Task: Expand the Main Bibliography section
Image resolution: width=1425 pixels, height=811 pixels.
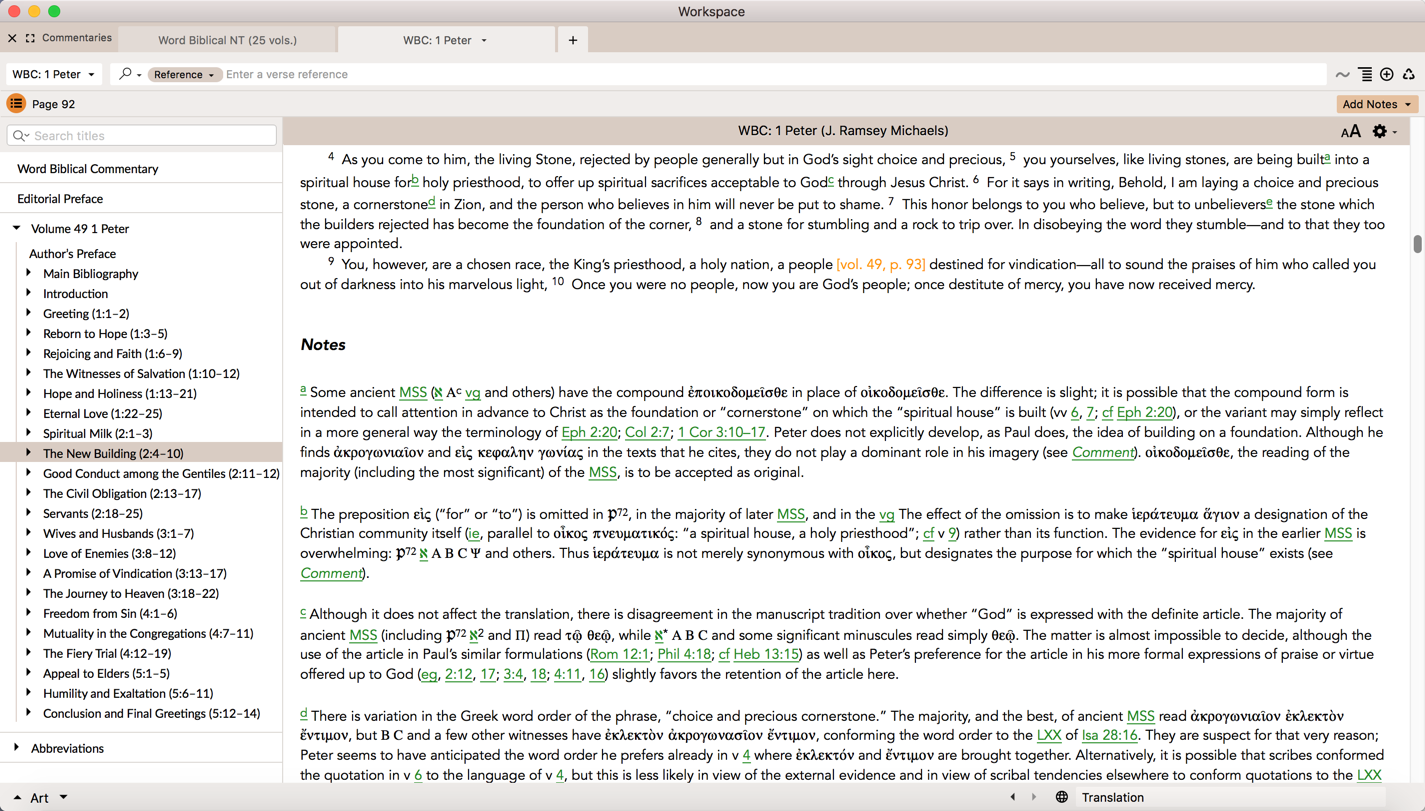Action: tap(29, 273)
